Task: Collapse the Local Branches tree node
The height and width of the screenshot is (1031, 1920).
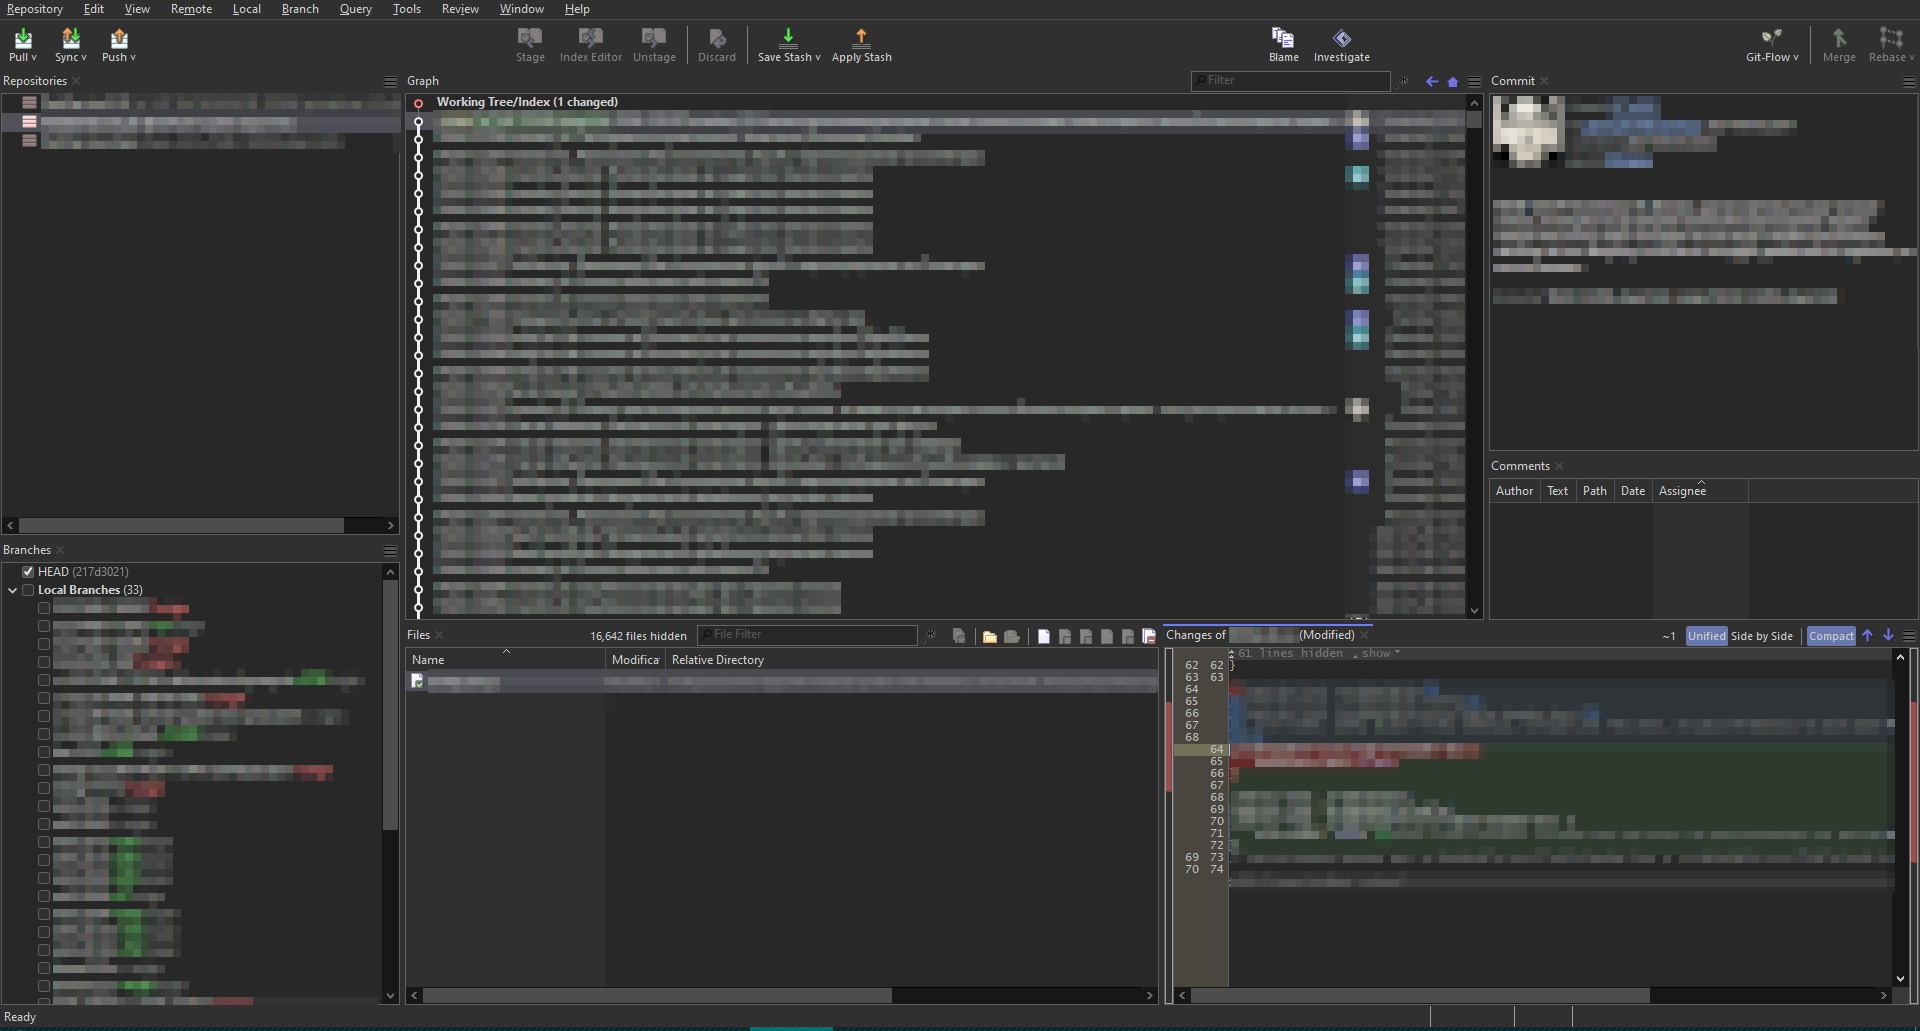Action: pos(12,590)
